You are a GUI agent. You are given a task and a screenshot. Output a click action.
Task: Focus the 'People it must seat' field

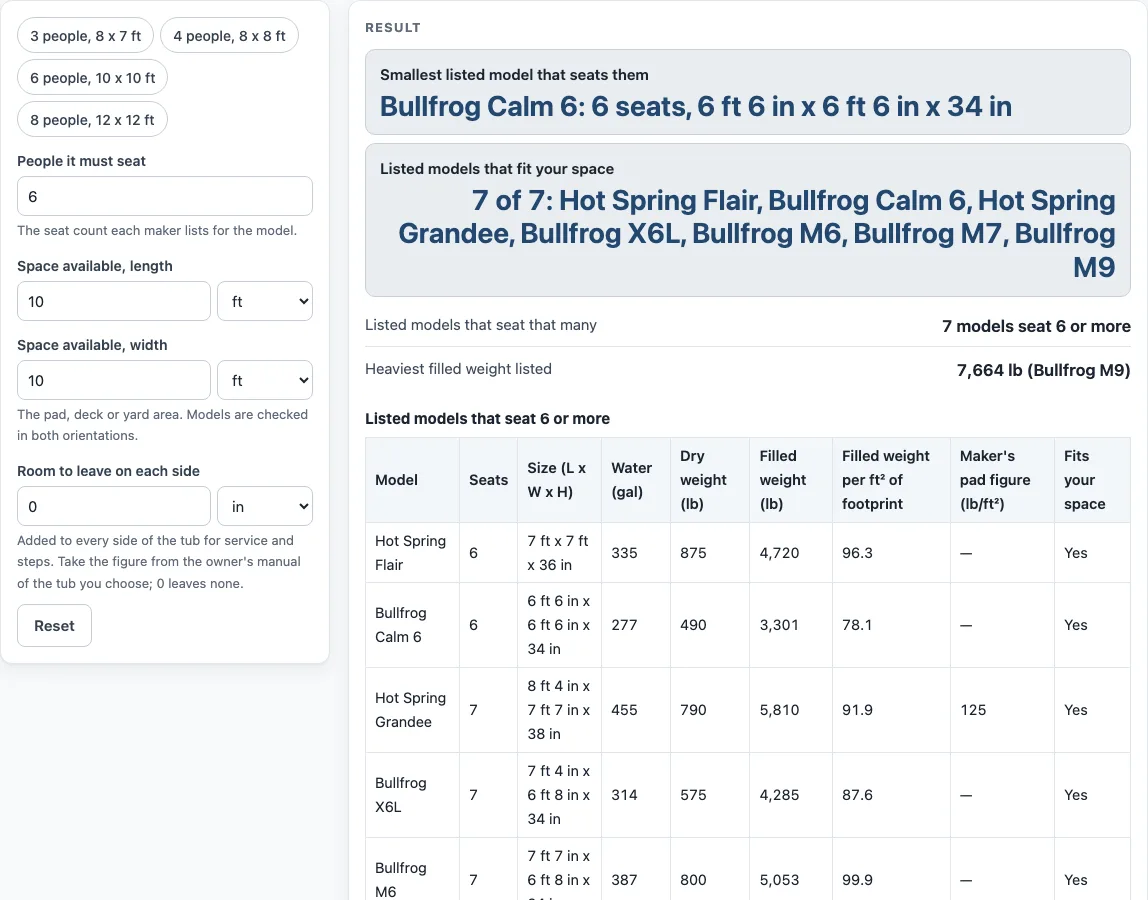pos(165,196)
